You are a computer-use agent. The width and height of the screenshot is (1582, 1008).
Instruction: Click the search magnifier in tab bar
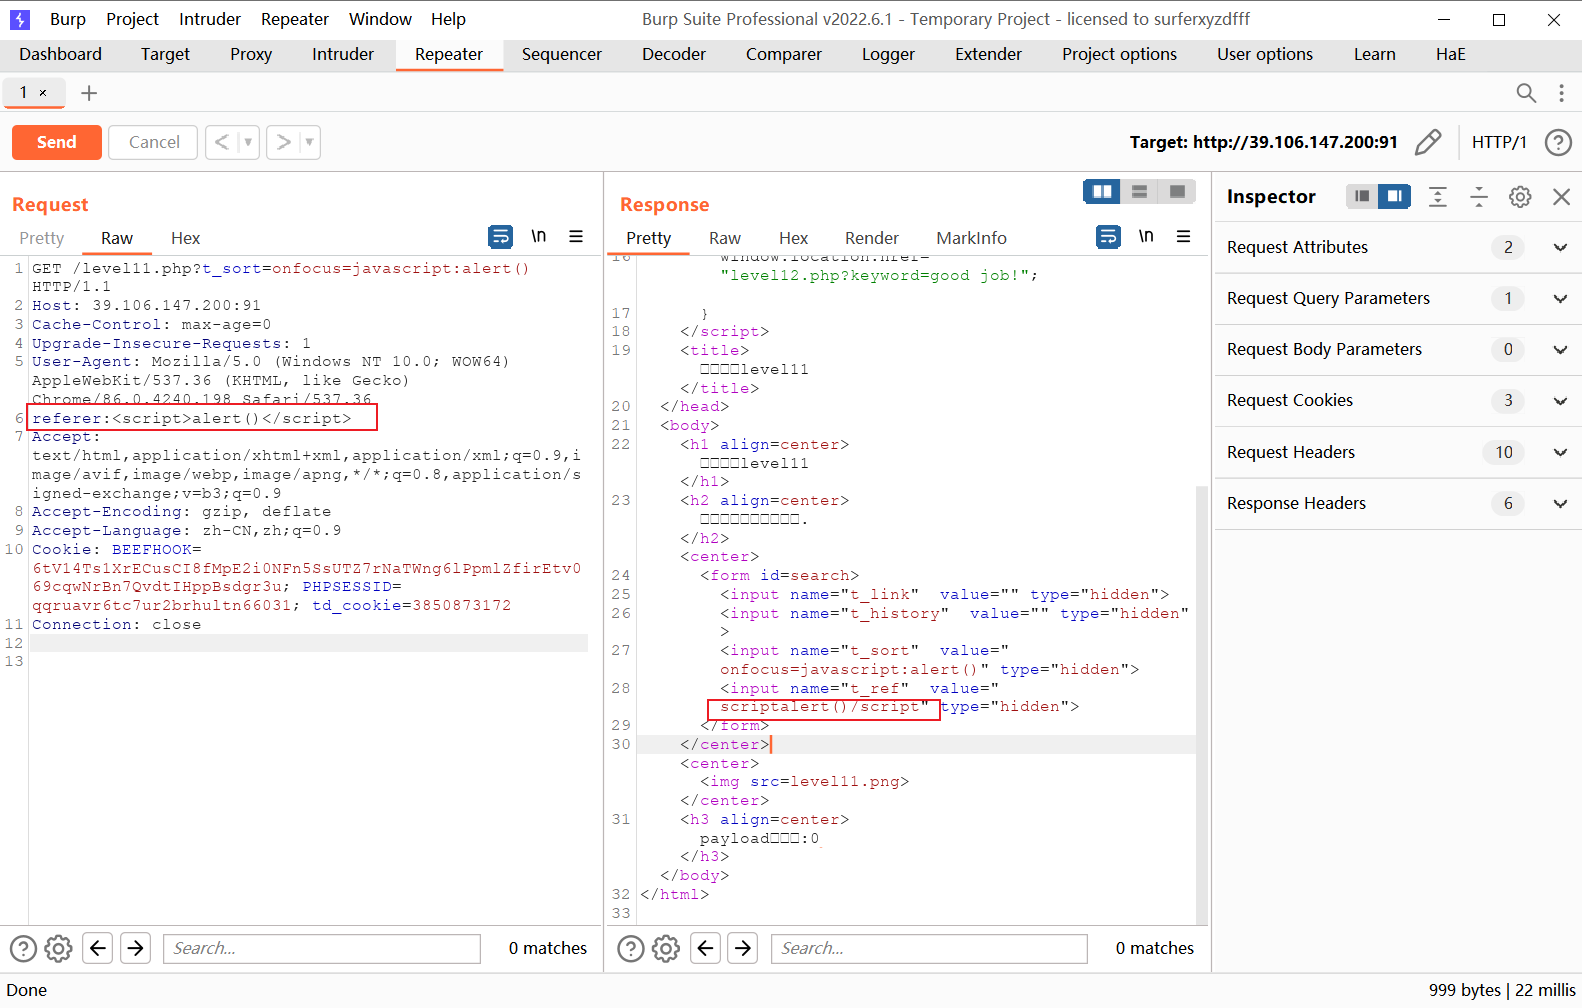click(x=1526, y=93)
